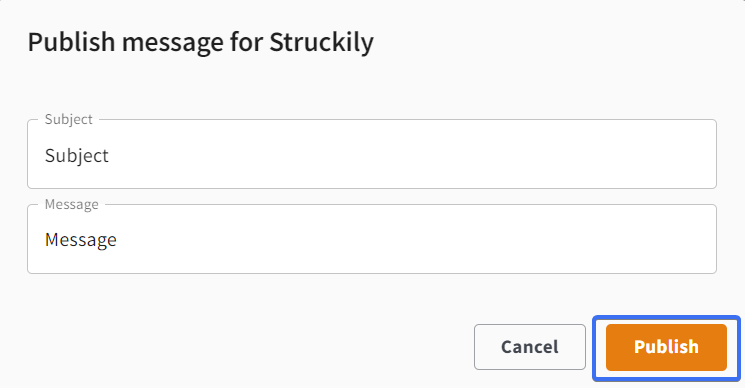Click empty right side of Message field

click(570, 240)
